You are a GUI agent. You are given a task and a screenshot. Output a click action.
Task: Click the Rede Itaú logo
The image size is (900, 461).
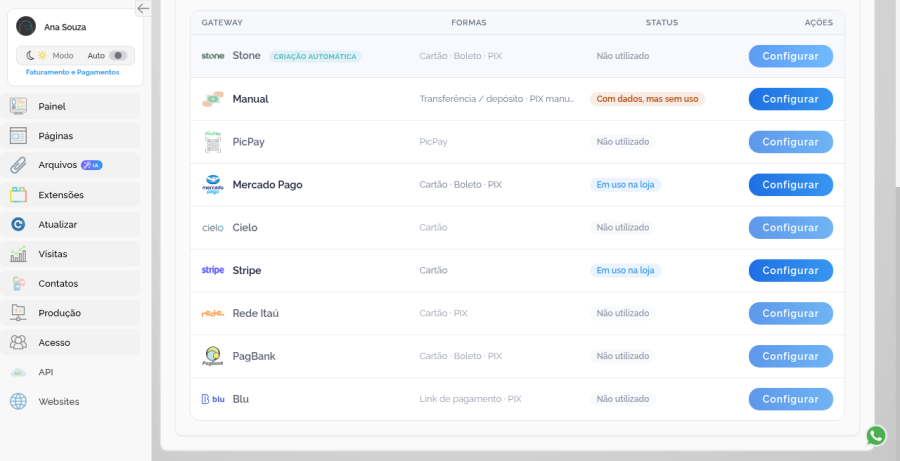pos(213,313)
